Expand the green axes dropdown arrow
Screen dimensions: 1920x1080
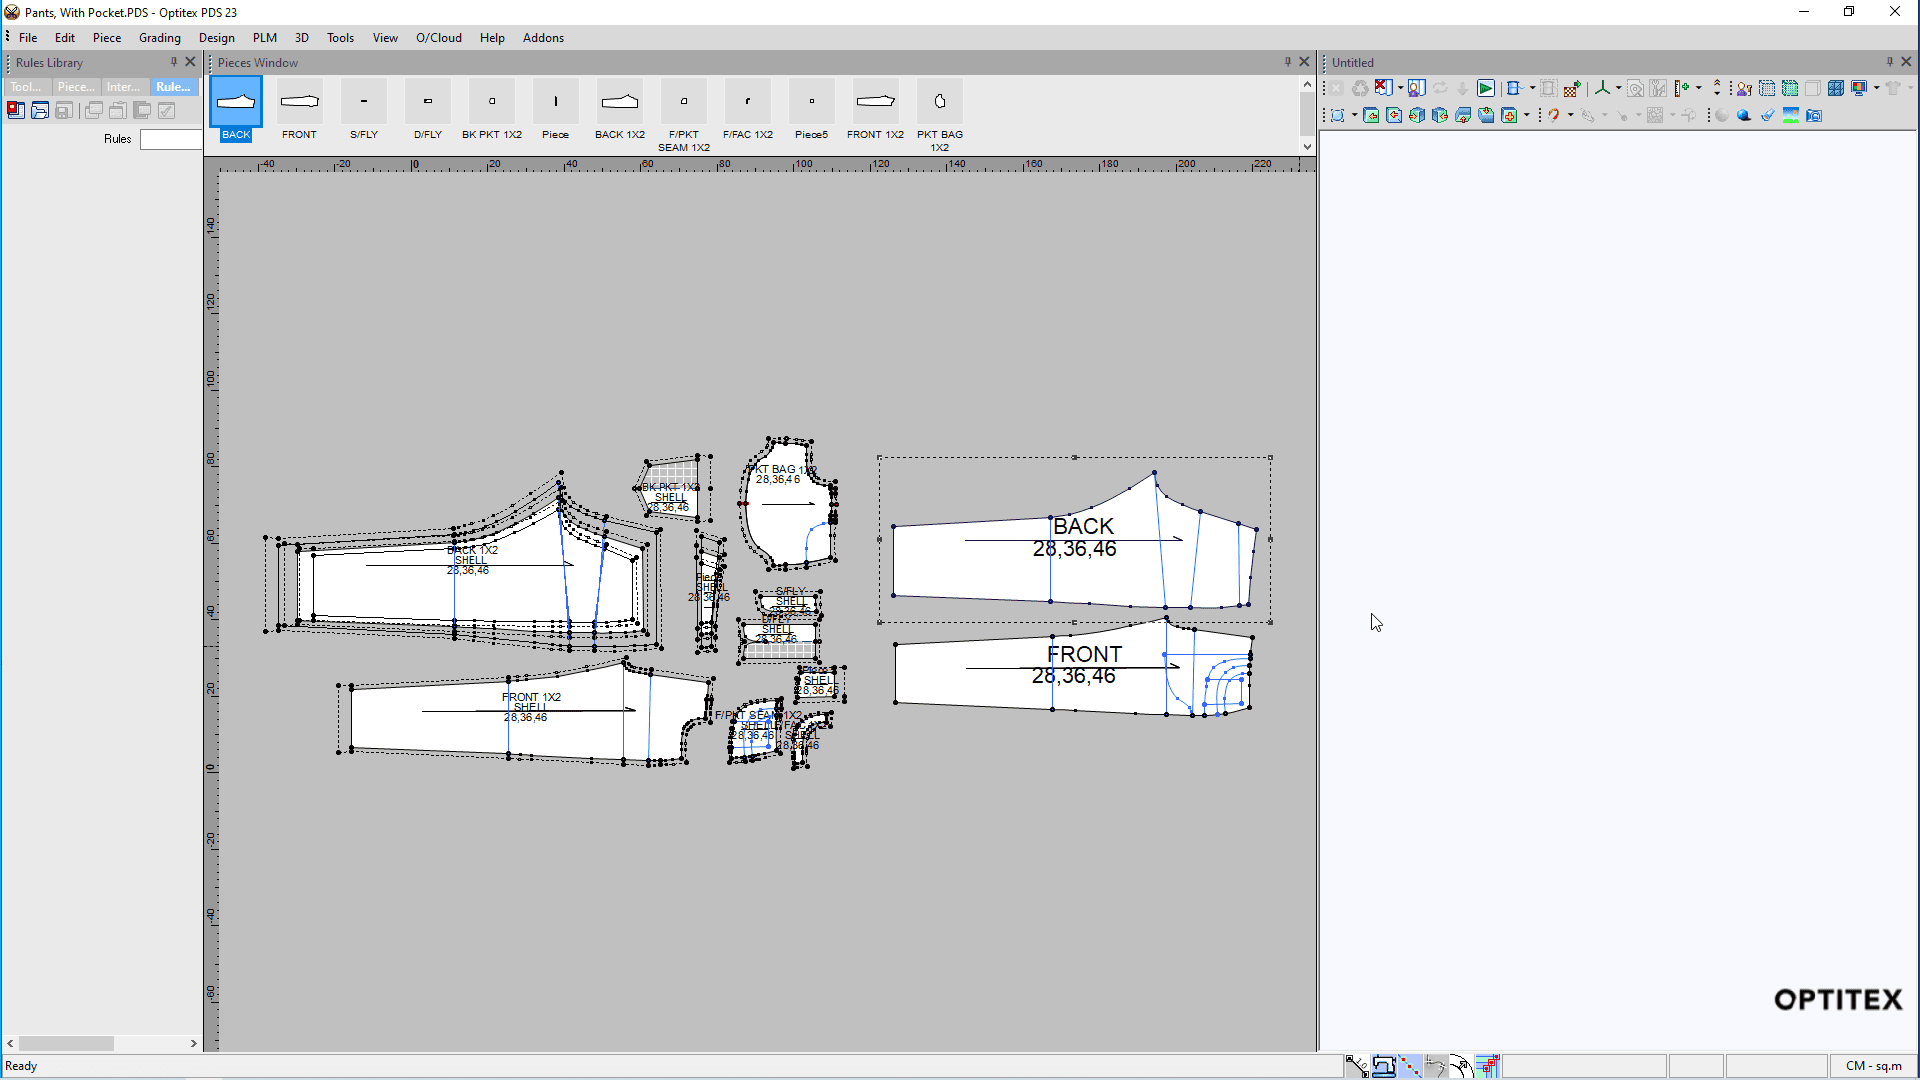coord(1618,88)
